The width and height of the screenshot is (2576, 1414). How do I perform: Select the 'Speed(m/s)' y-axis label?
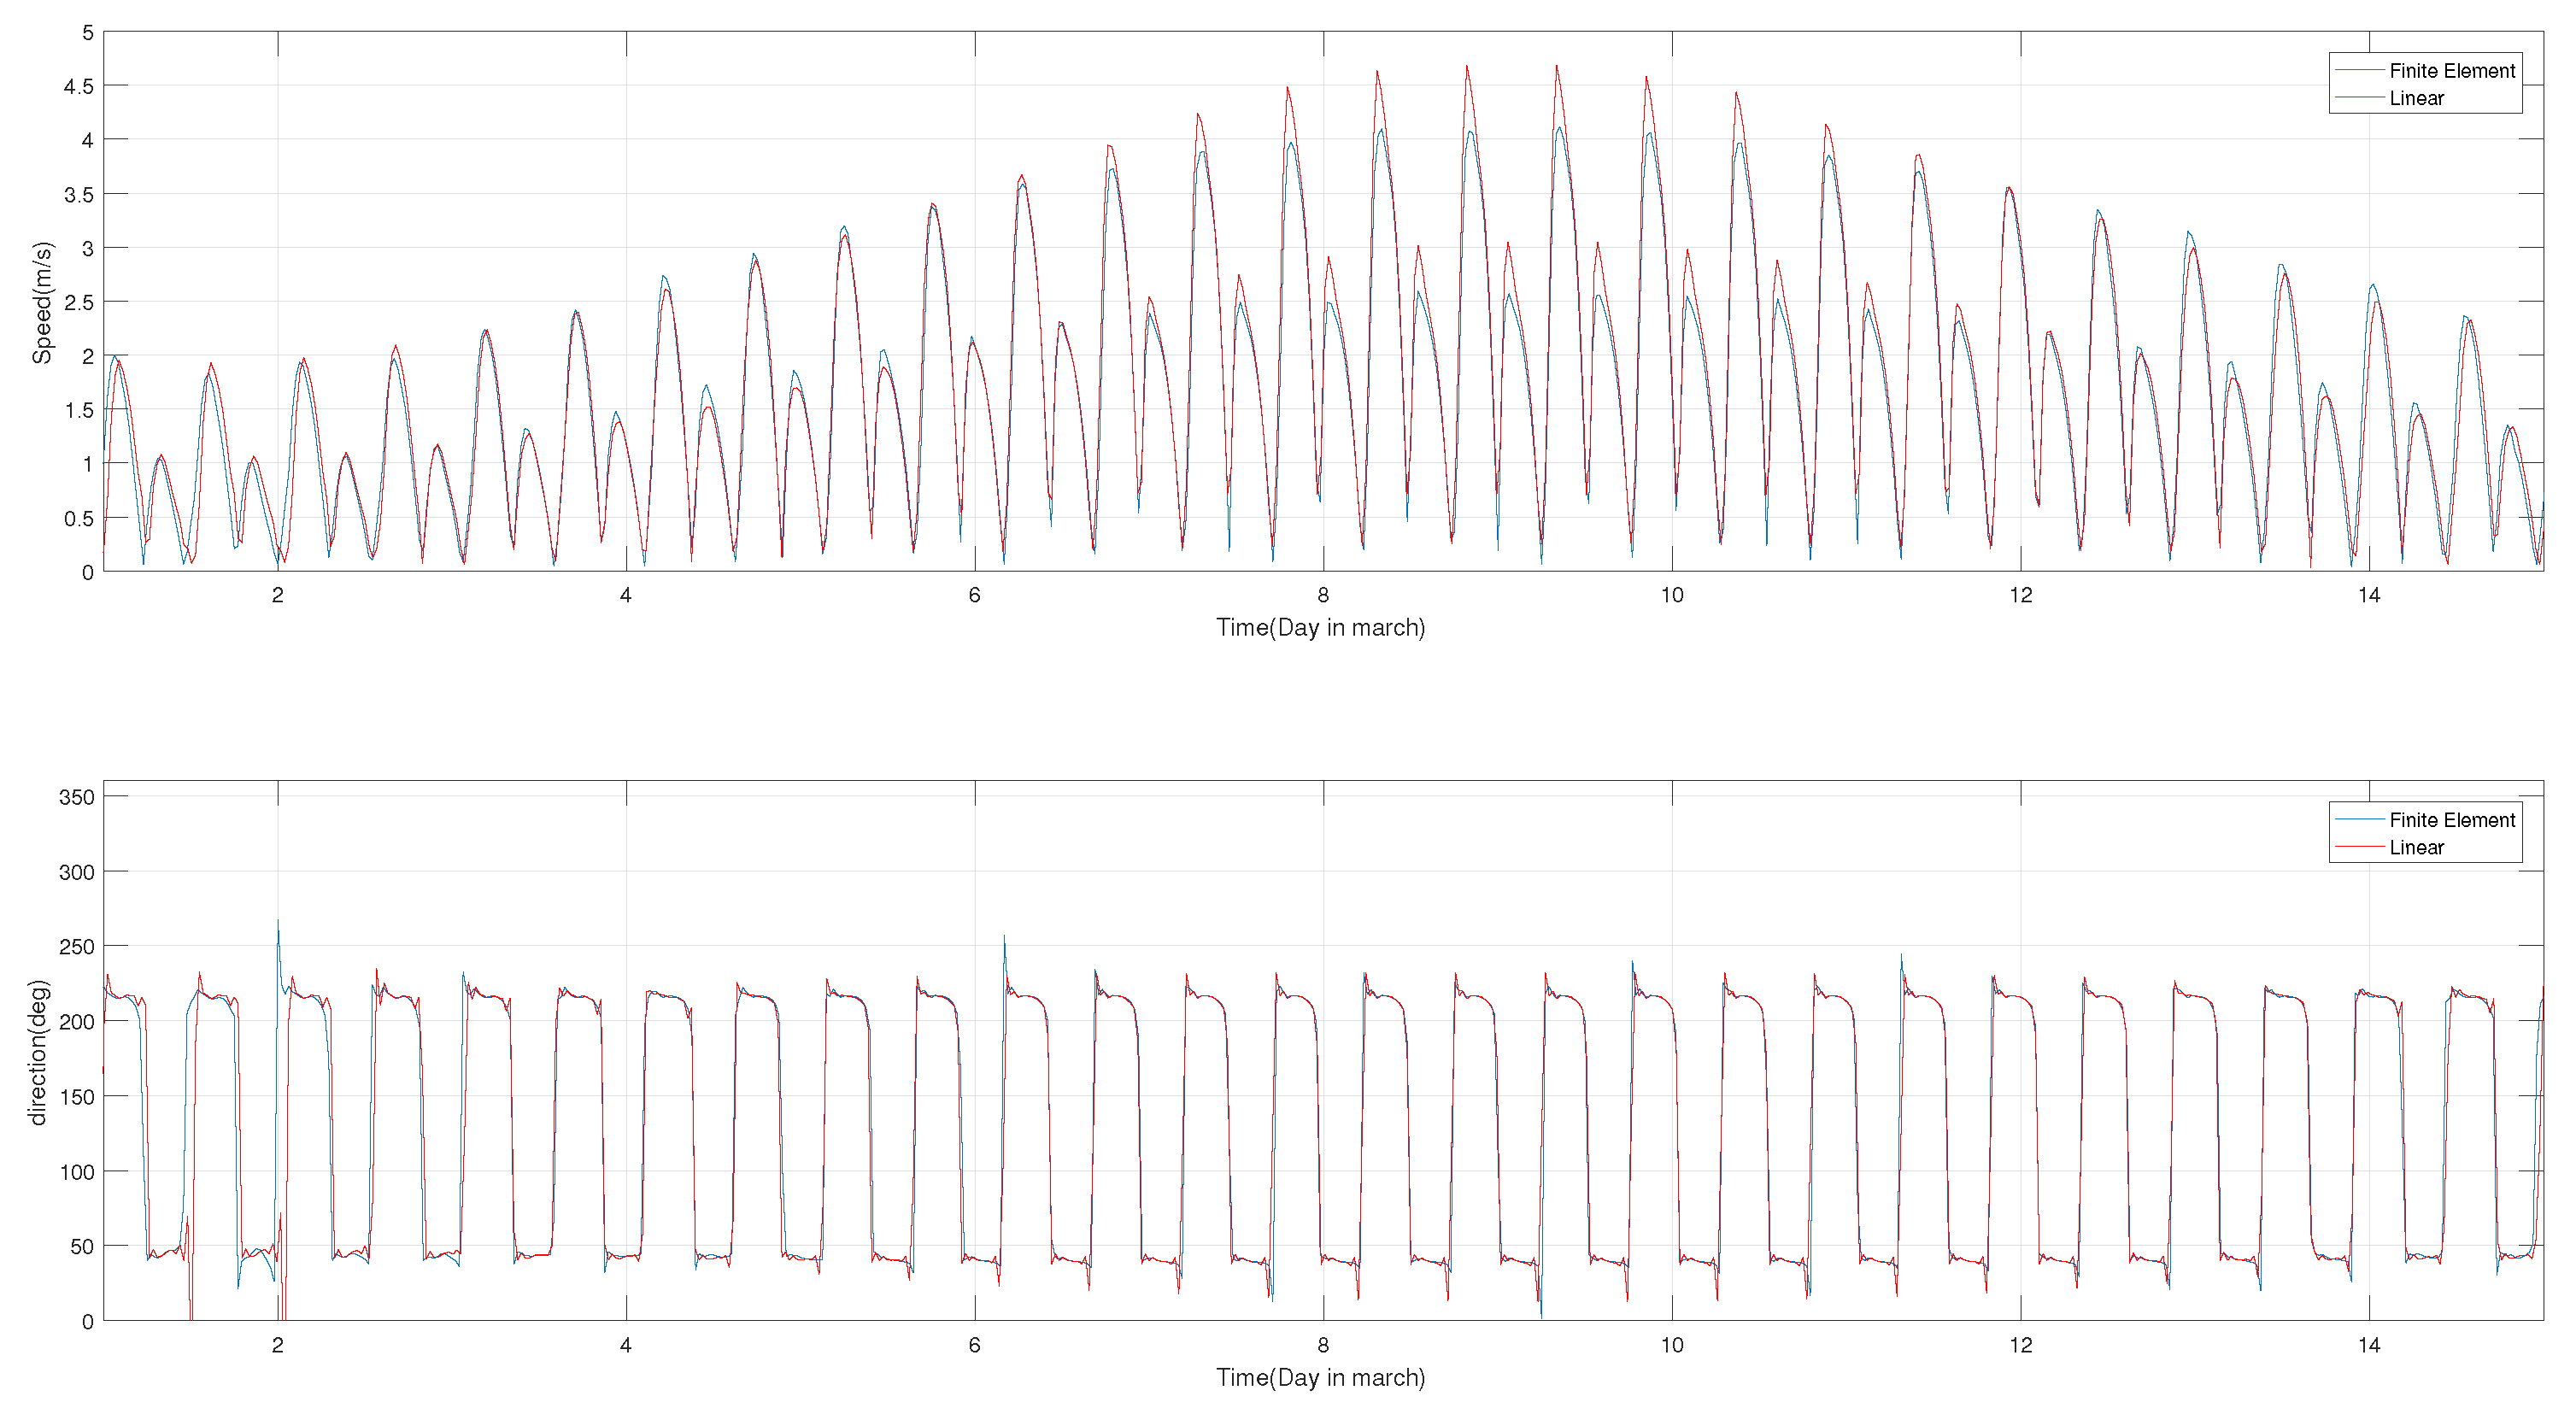tap(42, 302)
